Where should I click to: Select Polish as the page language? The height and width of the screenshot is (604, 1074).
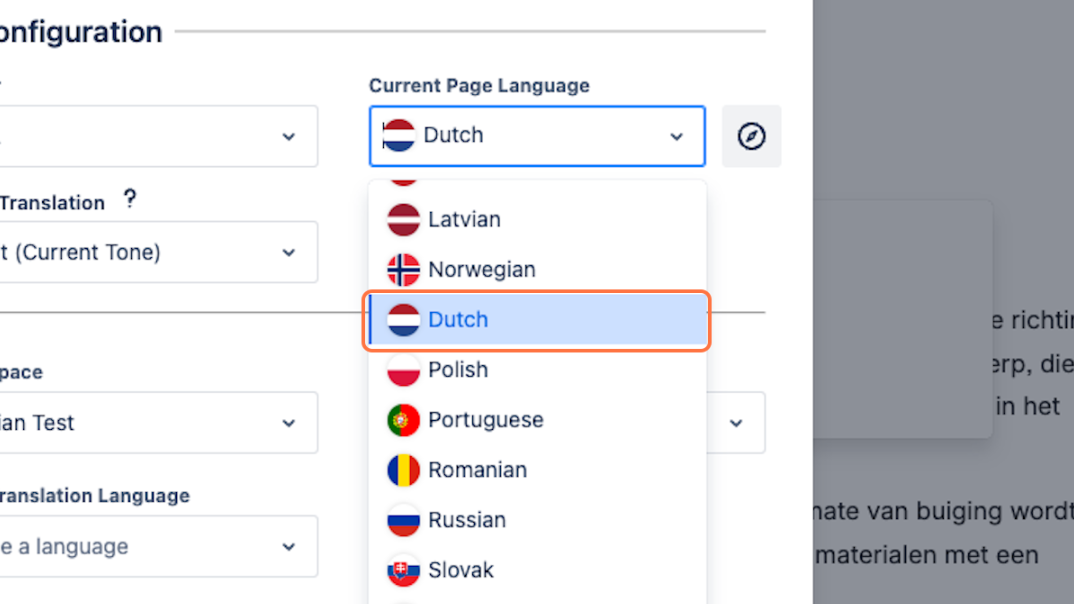tap(458, 370)
